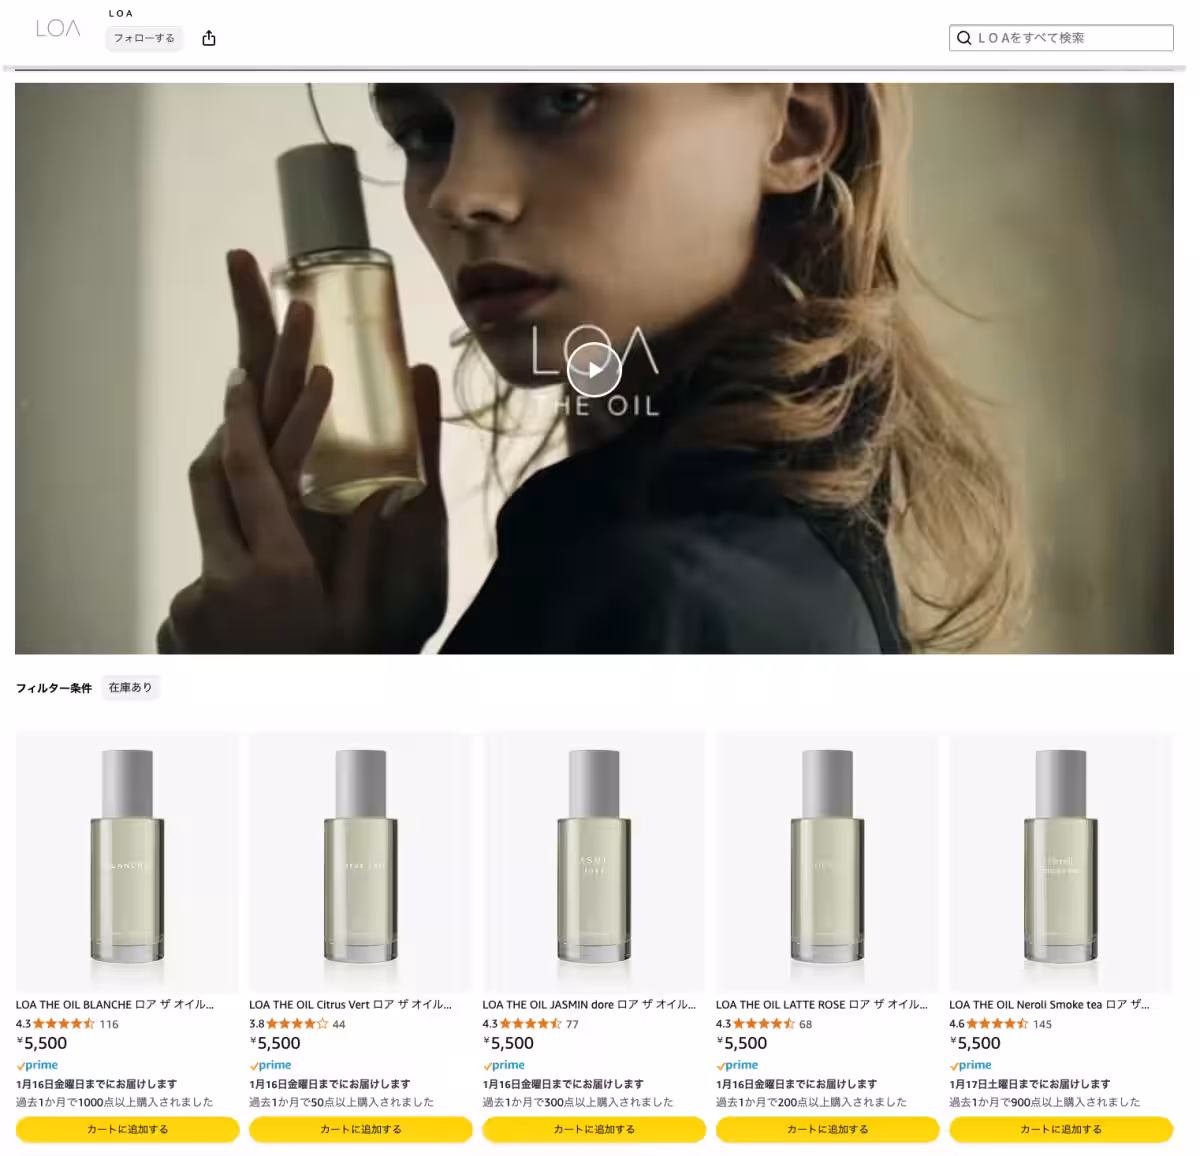The height and width of the screenshot is (1156, 1200).
Task: Type in the LOA store search field
Action: [x=1070, y=38]
